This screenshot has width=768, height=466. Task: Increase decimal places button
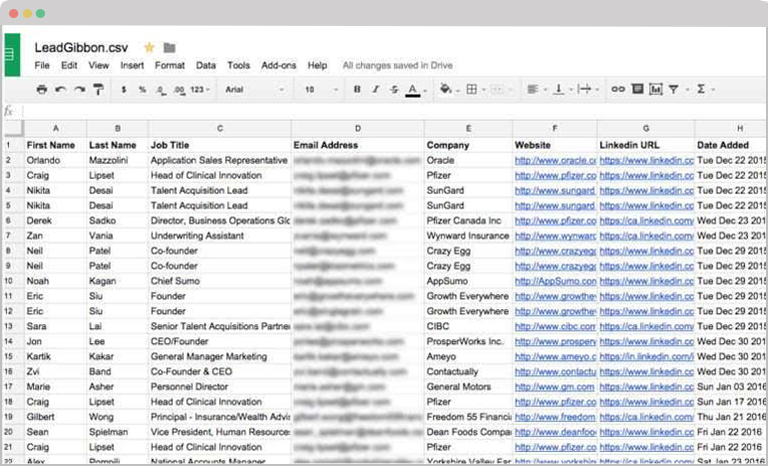pos(179,90)
